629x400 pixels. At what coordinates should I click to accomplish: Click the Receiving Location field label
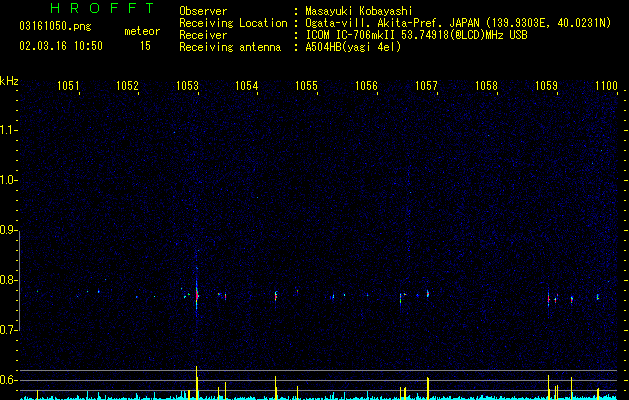233,23
